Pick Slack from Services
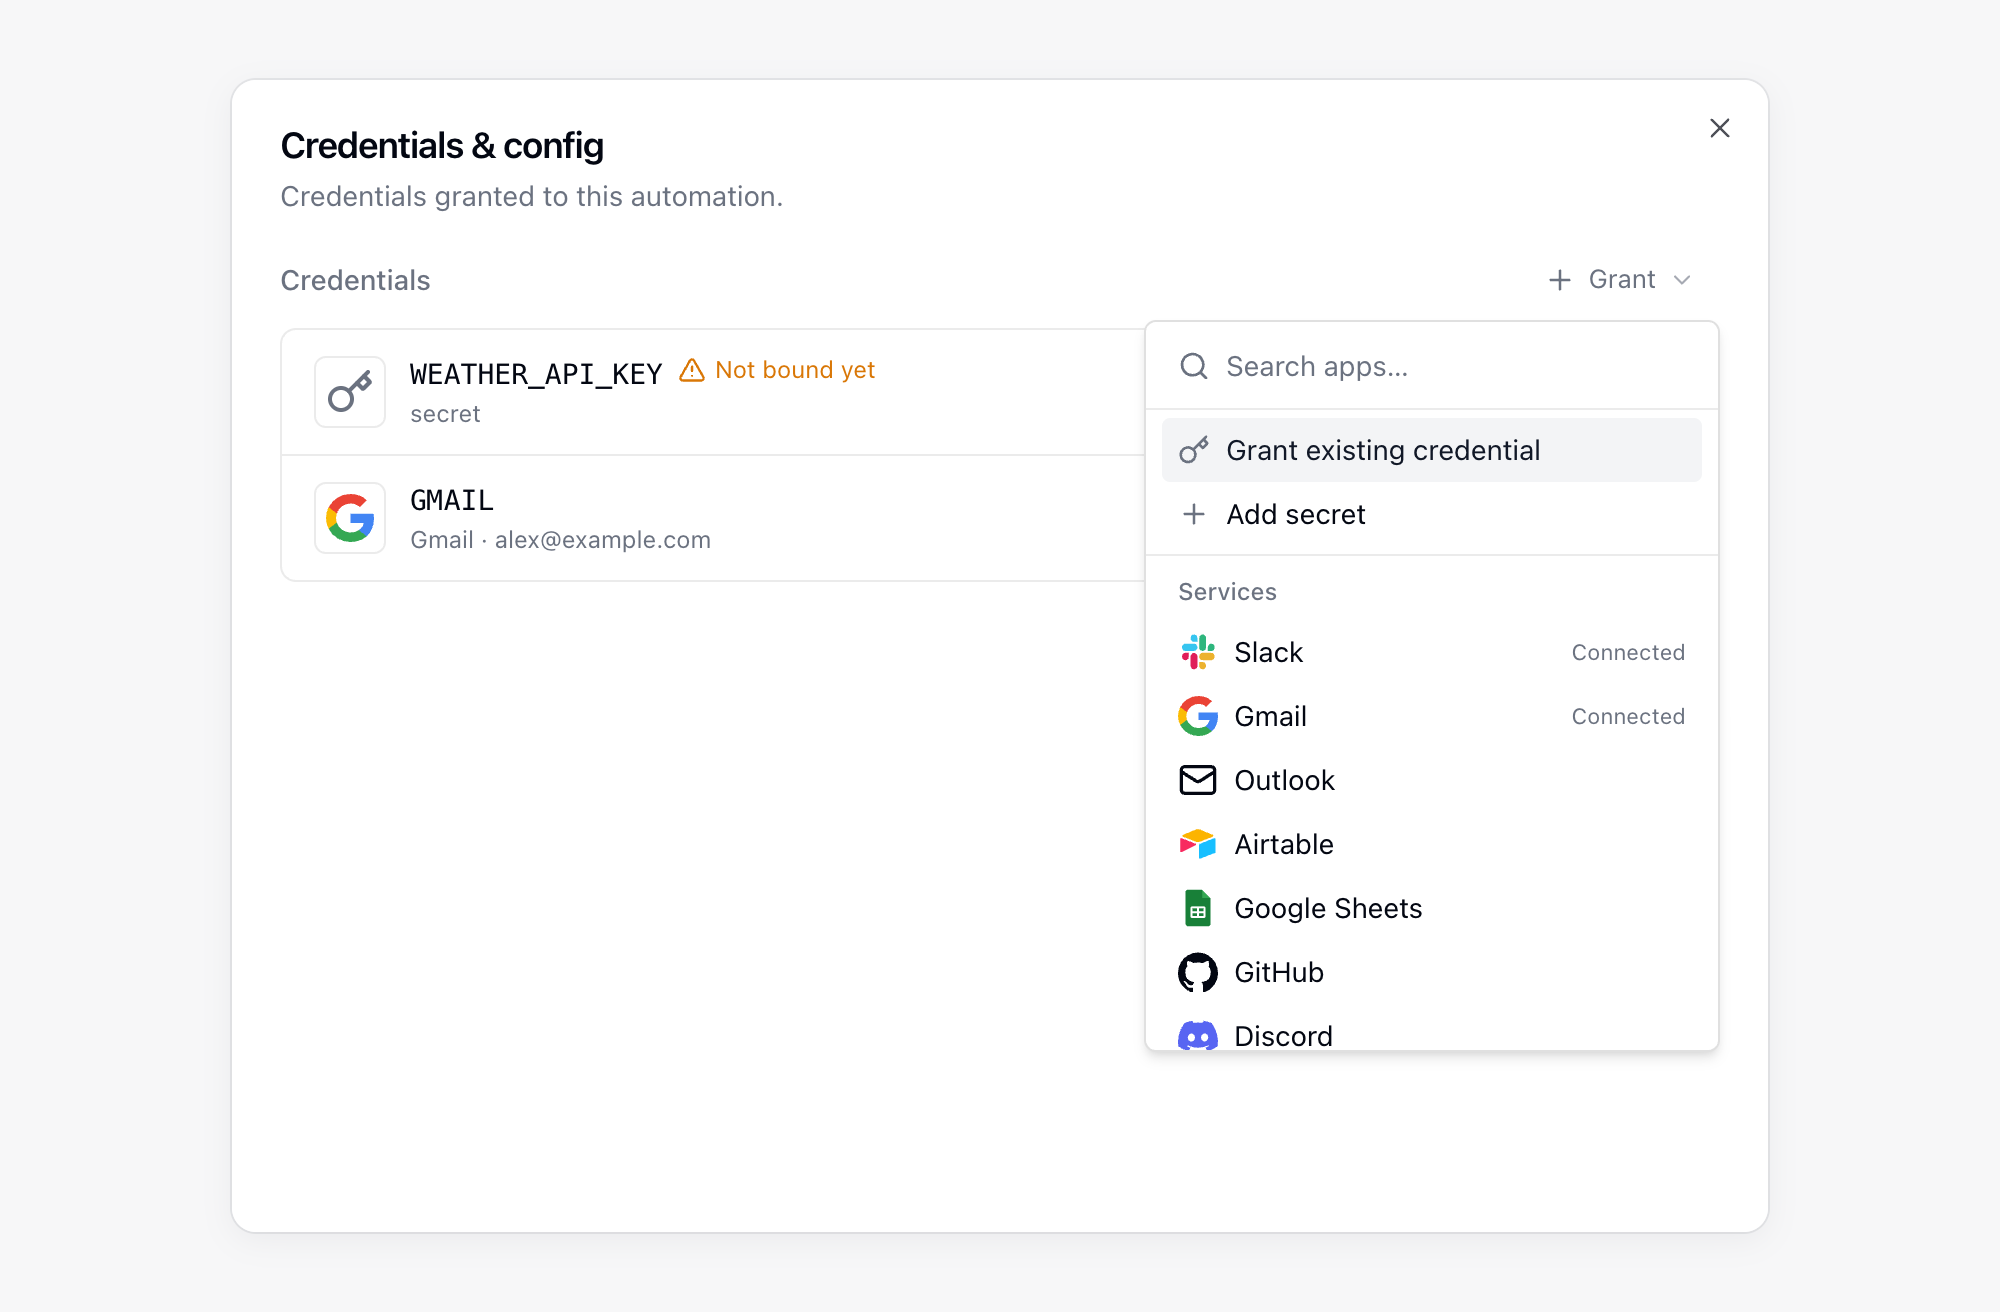The image size is (2000, 1312). tap(1432, 652)
